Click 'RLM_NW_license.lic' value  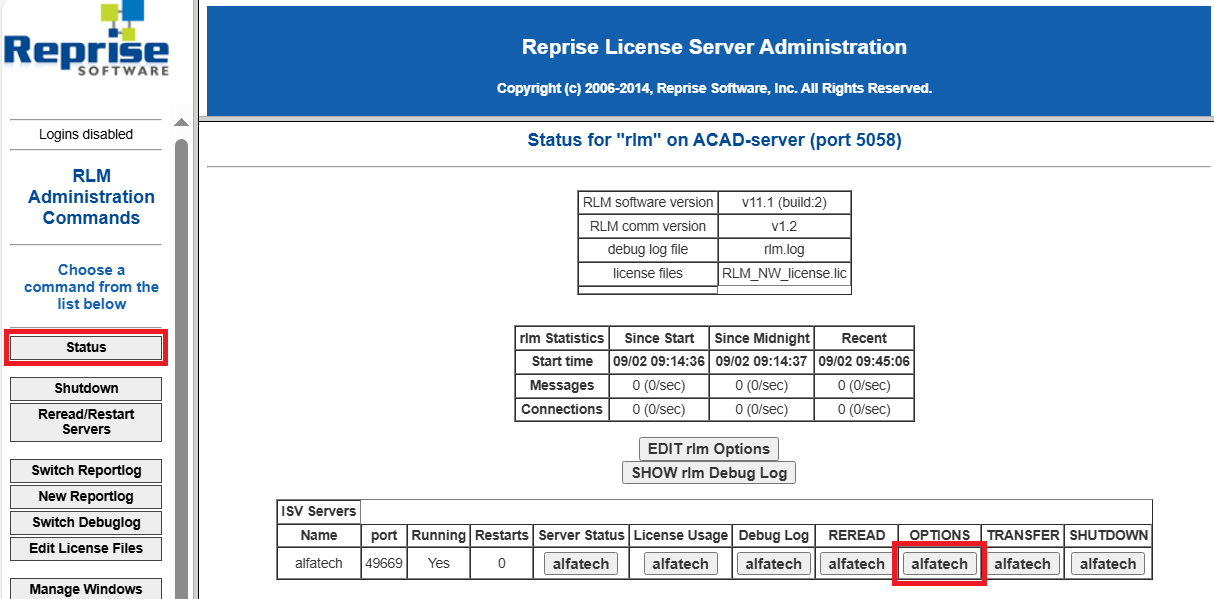click(784, 274)
